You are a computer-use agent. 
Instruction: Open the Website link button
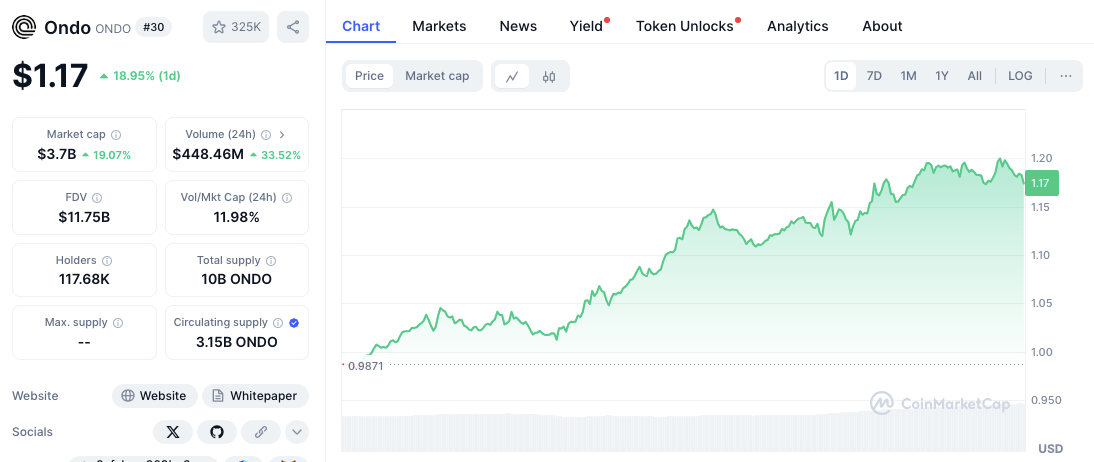pos(155,396)
